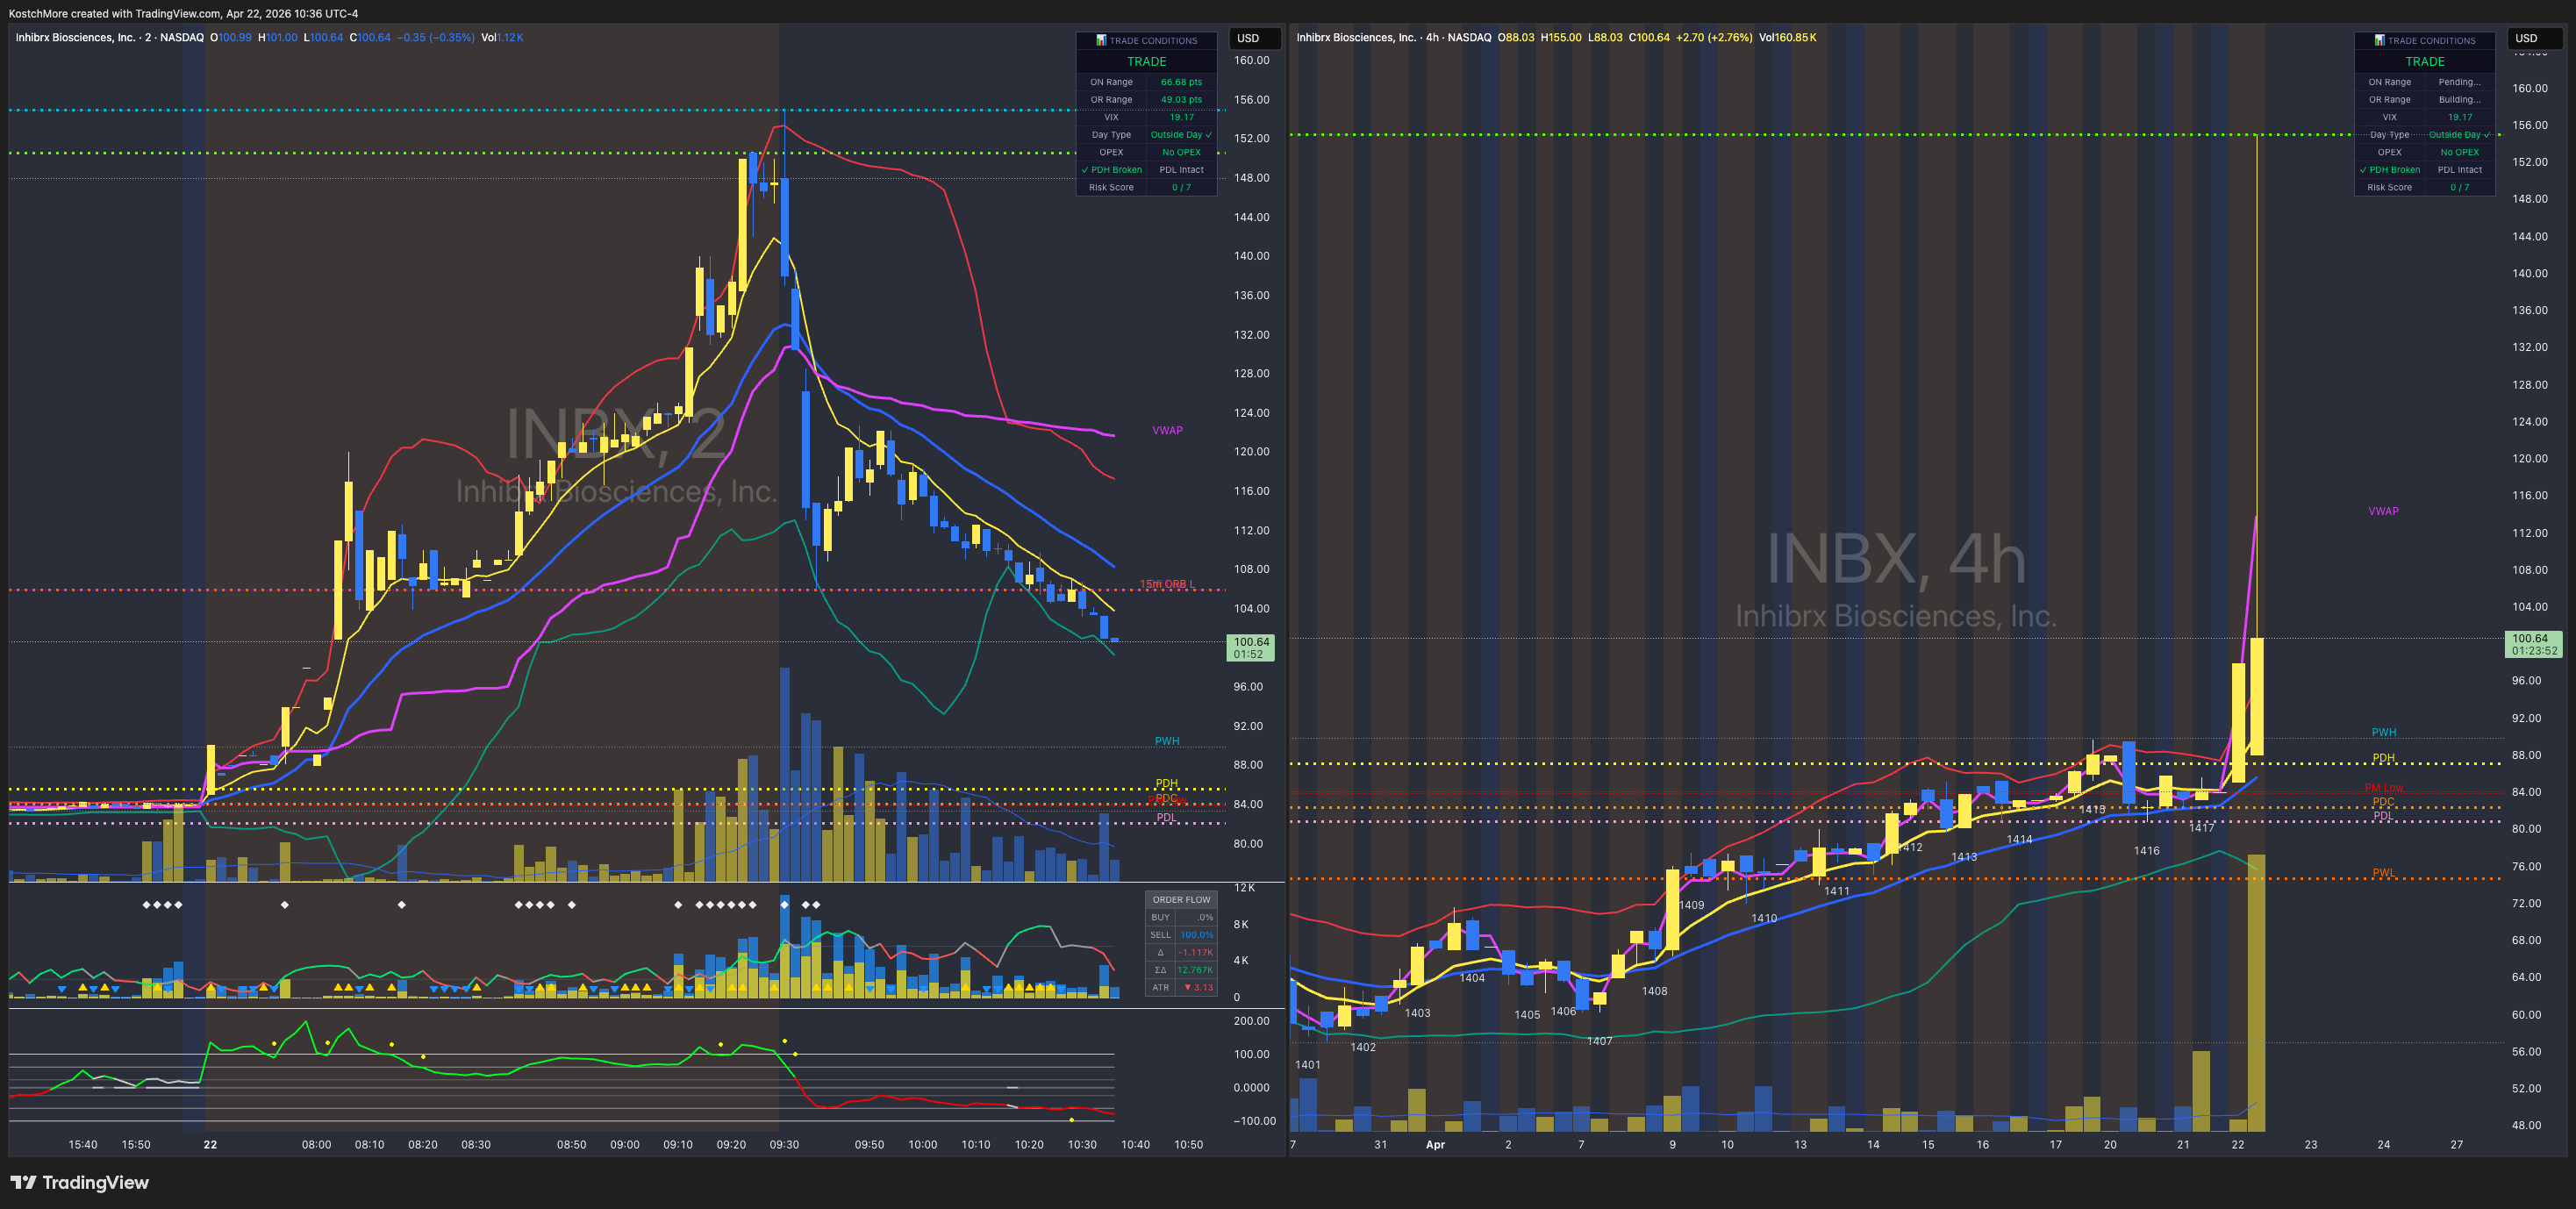
Task: Click the Risk Score '0 / 7' value on the 4h chart
Action: (x=2459, y=187)
